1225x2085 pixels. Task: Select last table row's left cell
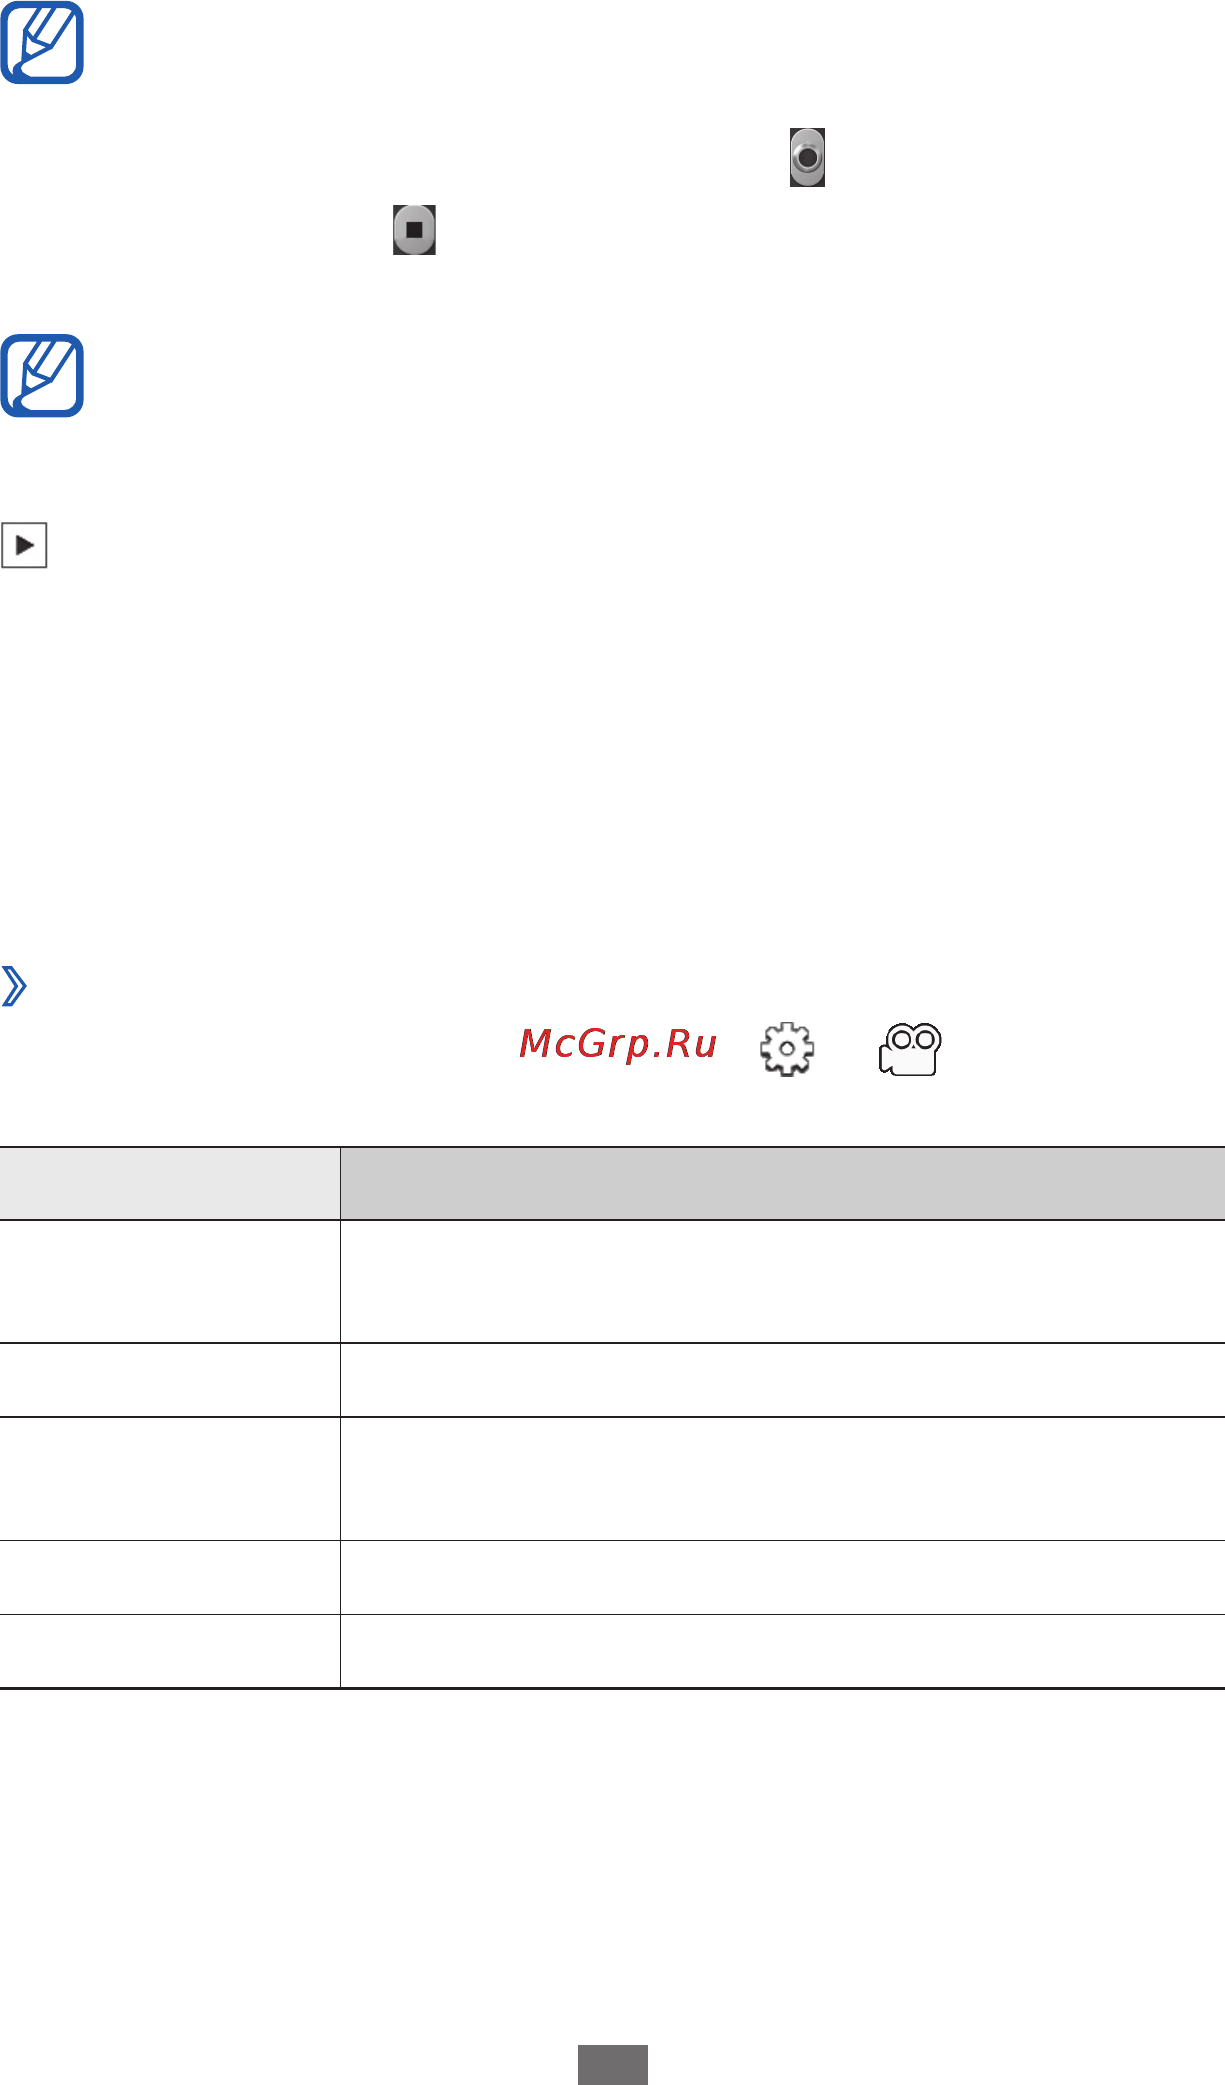pyautogui.click(x=170, y=1651)
